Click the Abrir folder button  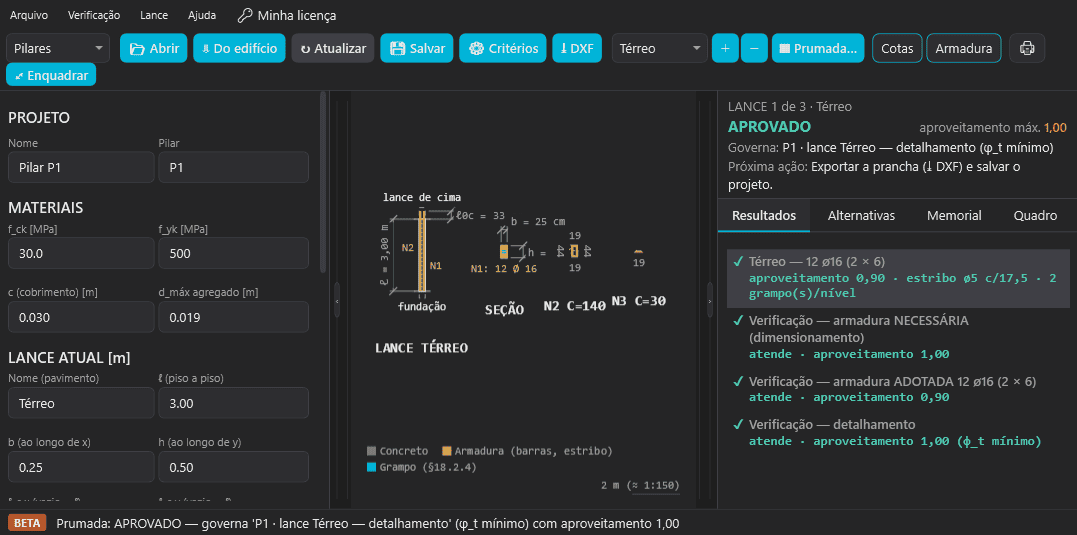(154, 48)
